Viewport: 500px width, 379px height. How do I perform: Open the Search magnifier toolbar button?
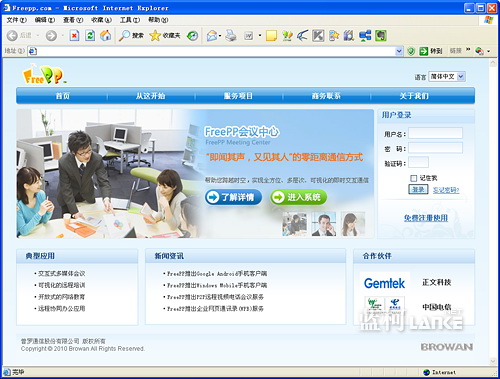click(x=131, y=35)
